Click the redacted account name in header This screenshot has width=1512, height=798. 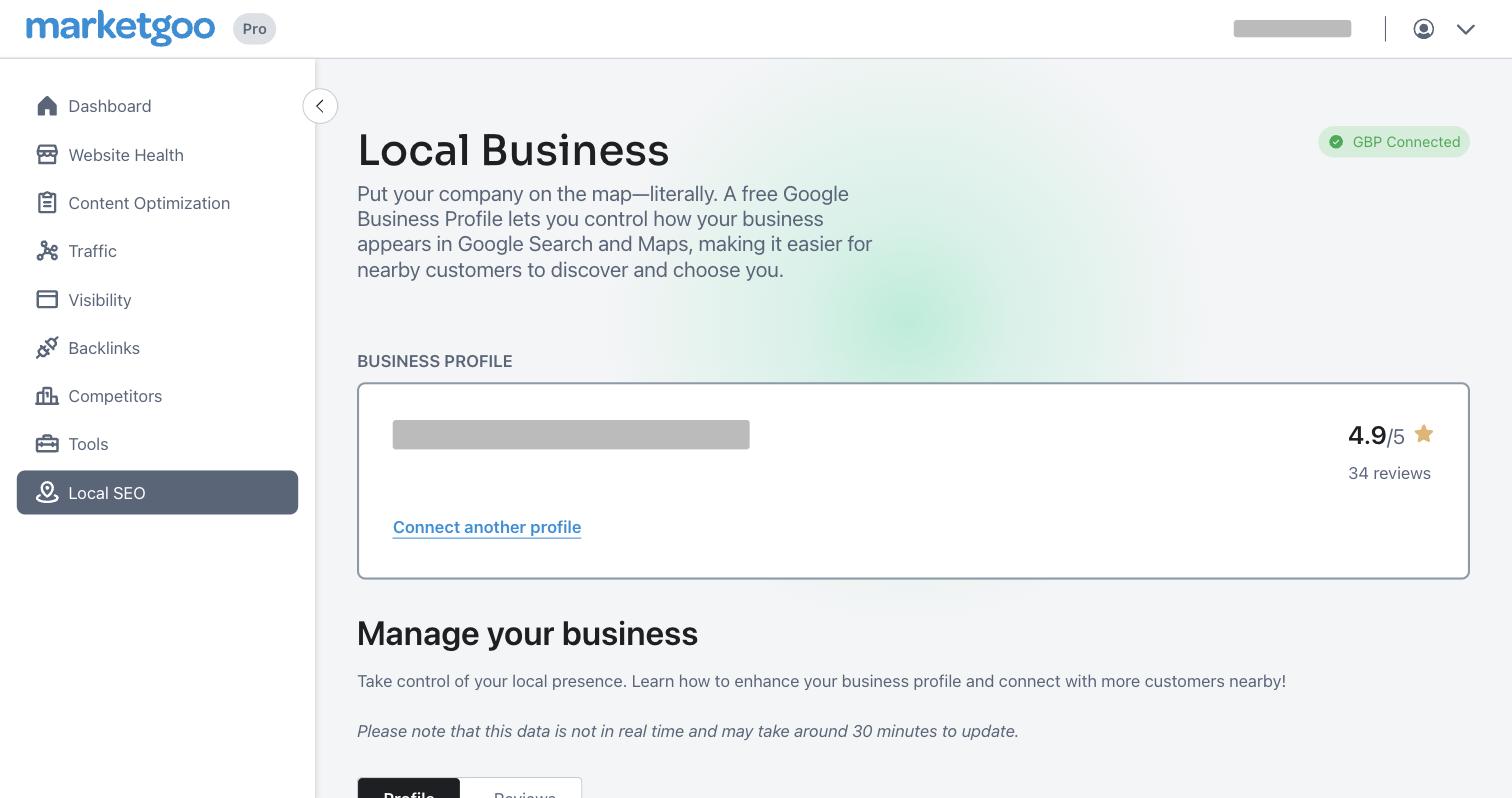point(1292,29)
